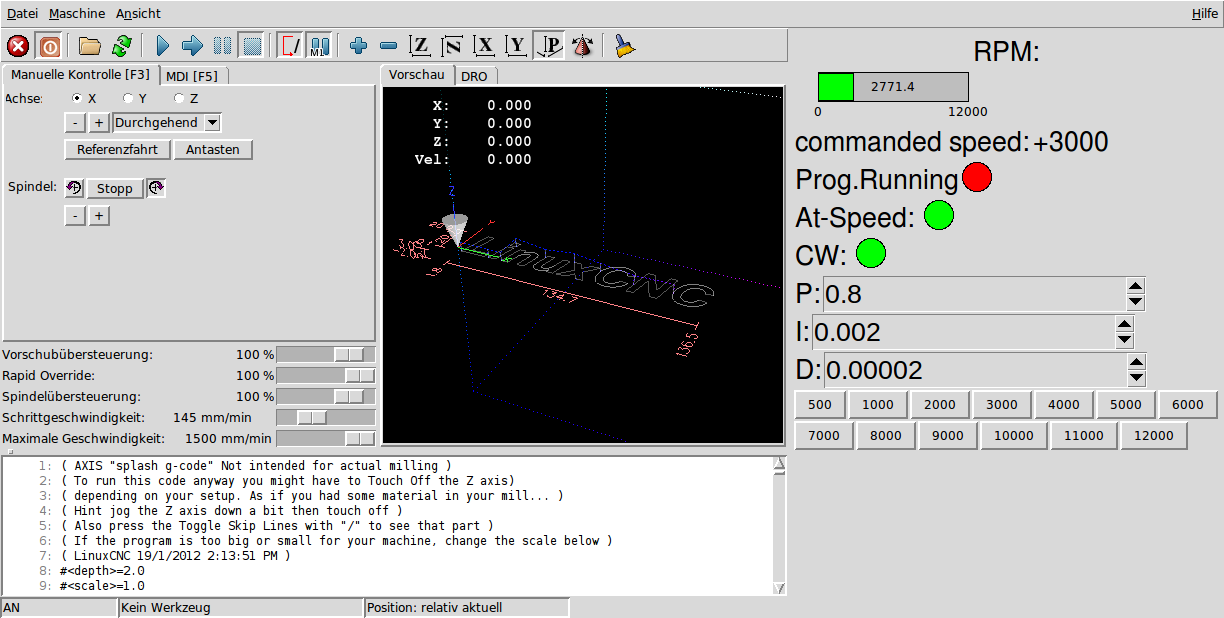The image size is (1224, 618).
Task: Zoom out with the blue minus icon
Action: pos(389,46)
